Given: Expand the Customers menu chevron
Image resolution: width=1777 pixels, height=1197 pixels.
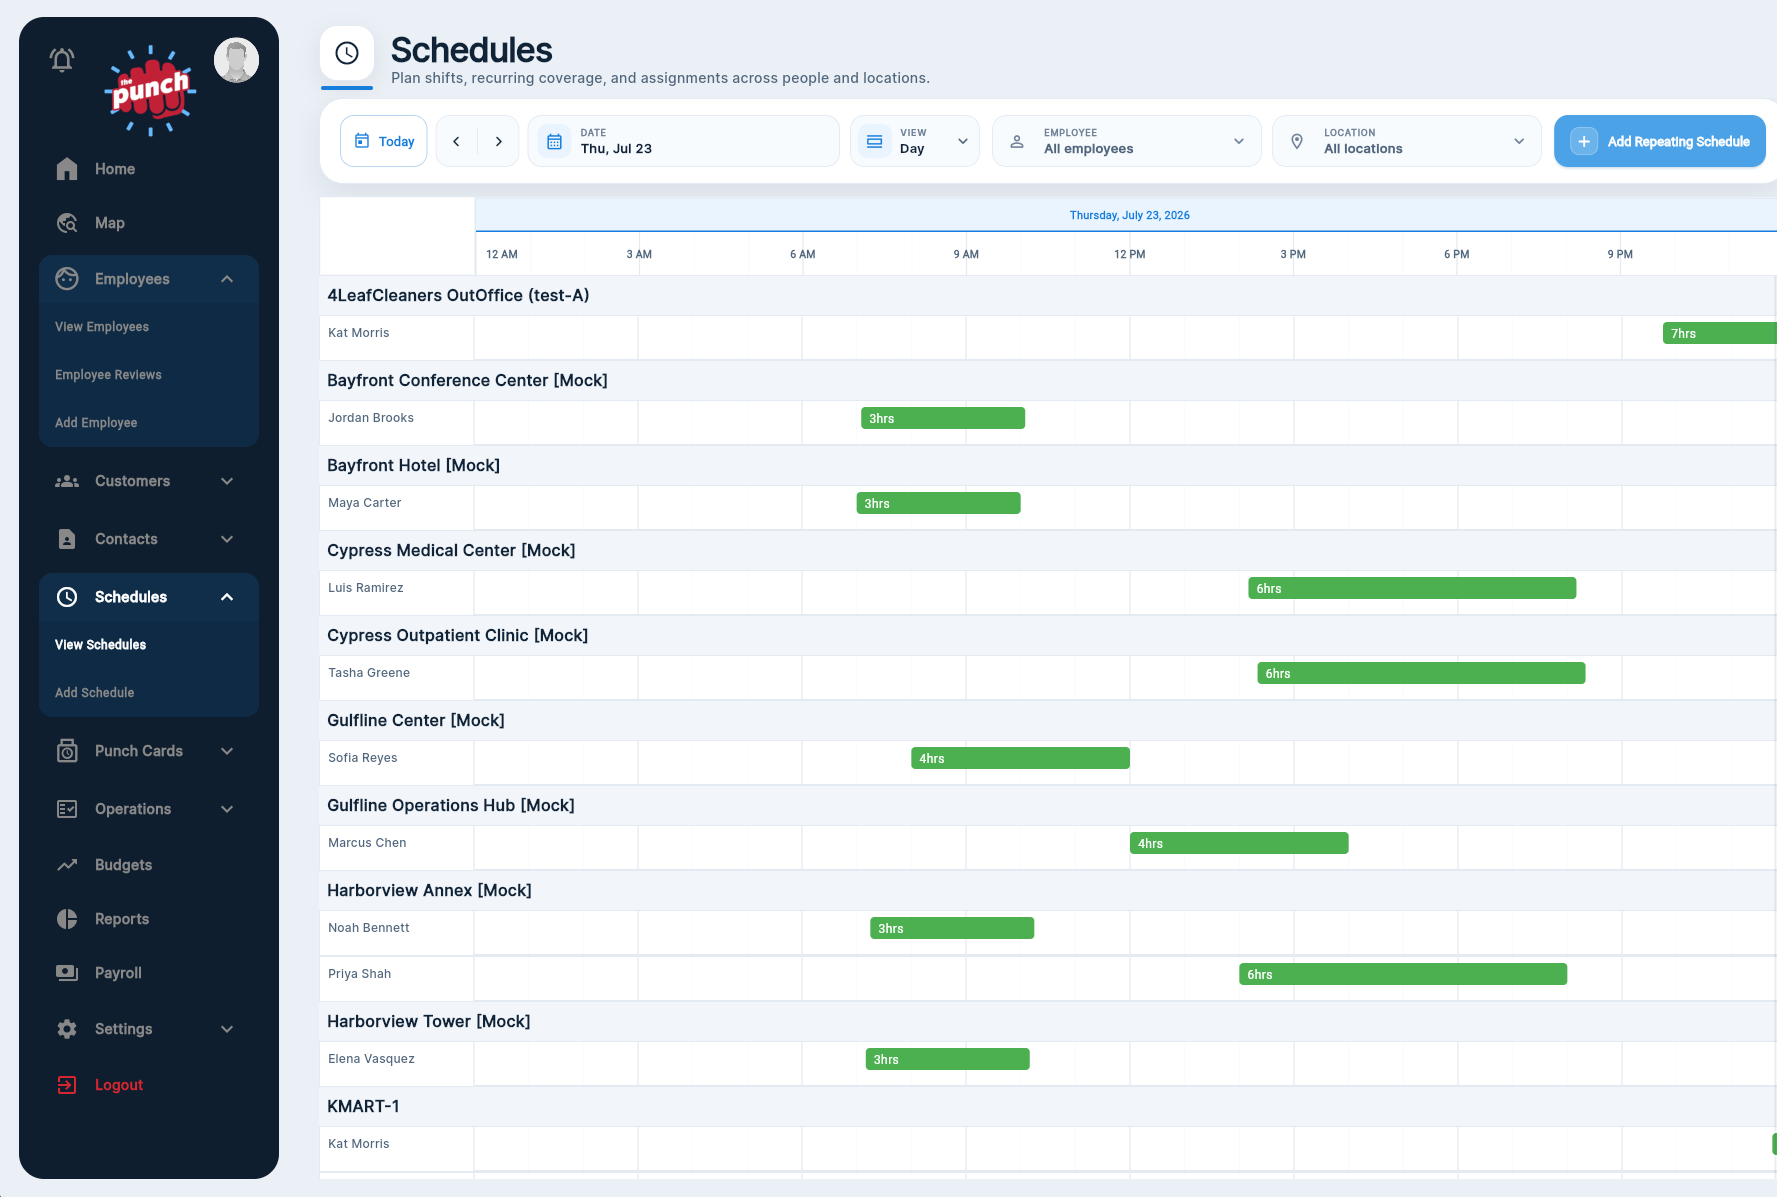Looking at the screenshot, I should 227,481.
